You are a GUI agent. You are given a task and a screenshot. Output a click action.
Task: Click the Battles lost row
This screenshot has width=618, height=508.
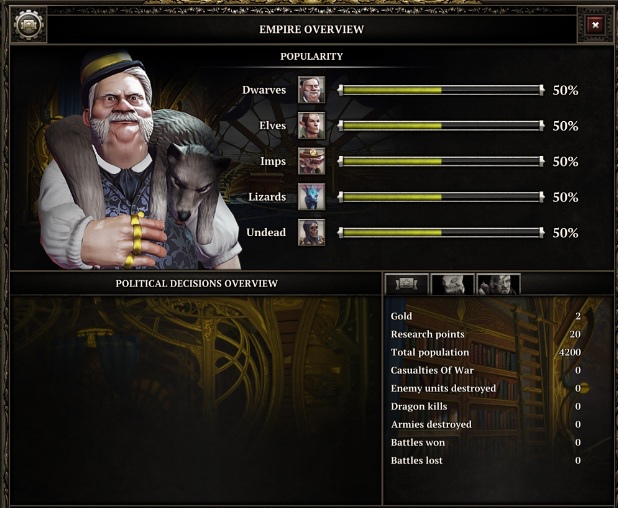486,460
